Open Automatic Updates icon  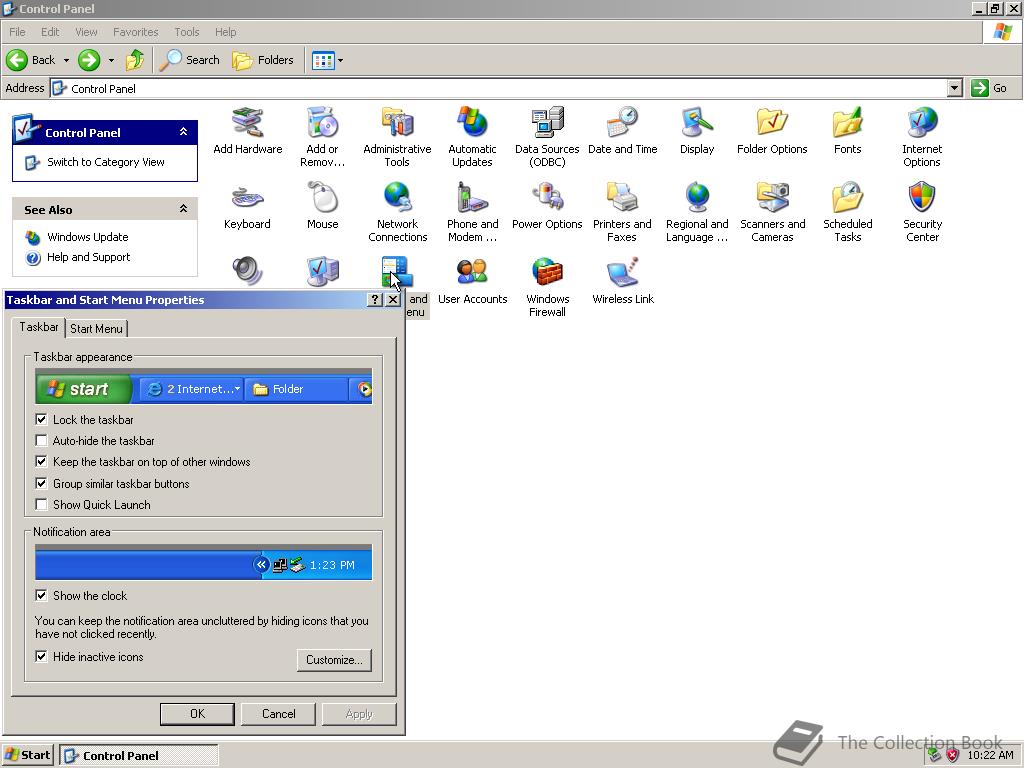pyautogui.click(x=473, y=123)
